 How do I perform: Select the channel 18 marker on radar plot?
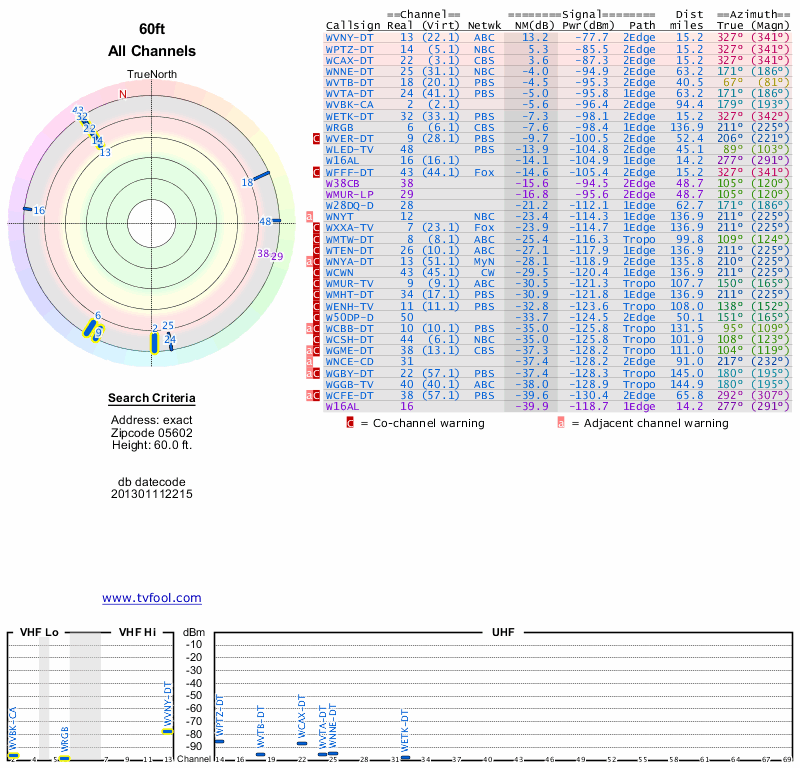coord(262,177)
